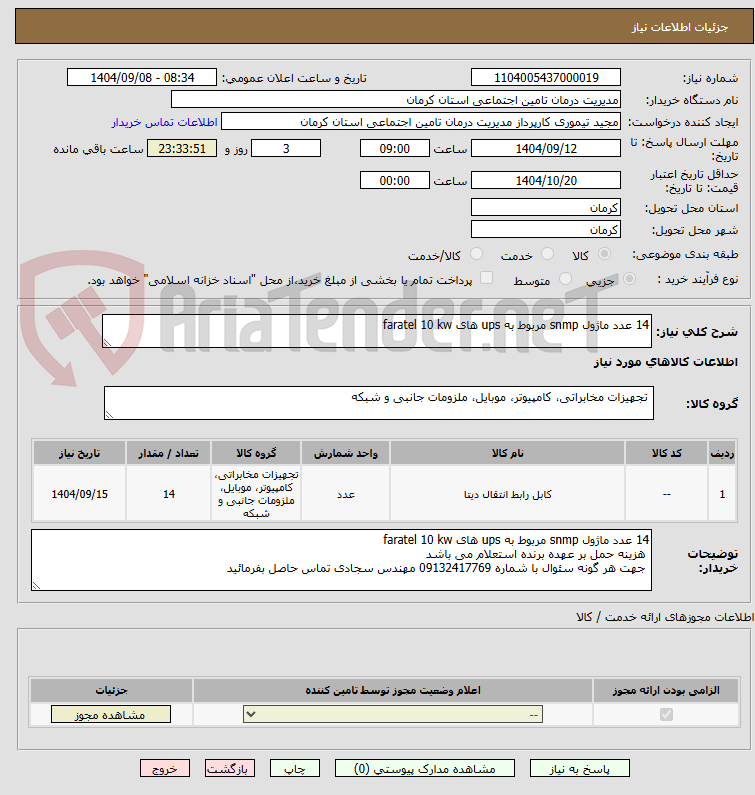
Task: Select the خدمت radio button
Action: [x=547, y=254]
